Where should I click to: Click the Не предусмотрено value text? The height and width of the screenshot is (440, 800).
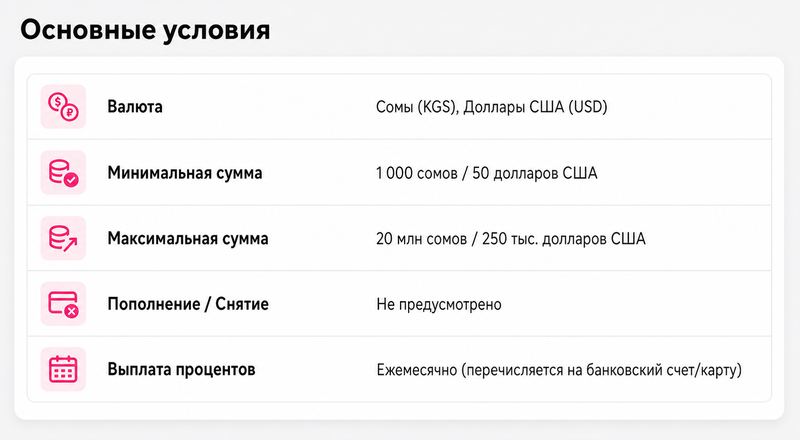[439, 304]
